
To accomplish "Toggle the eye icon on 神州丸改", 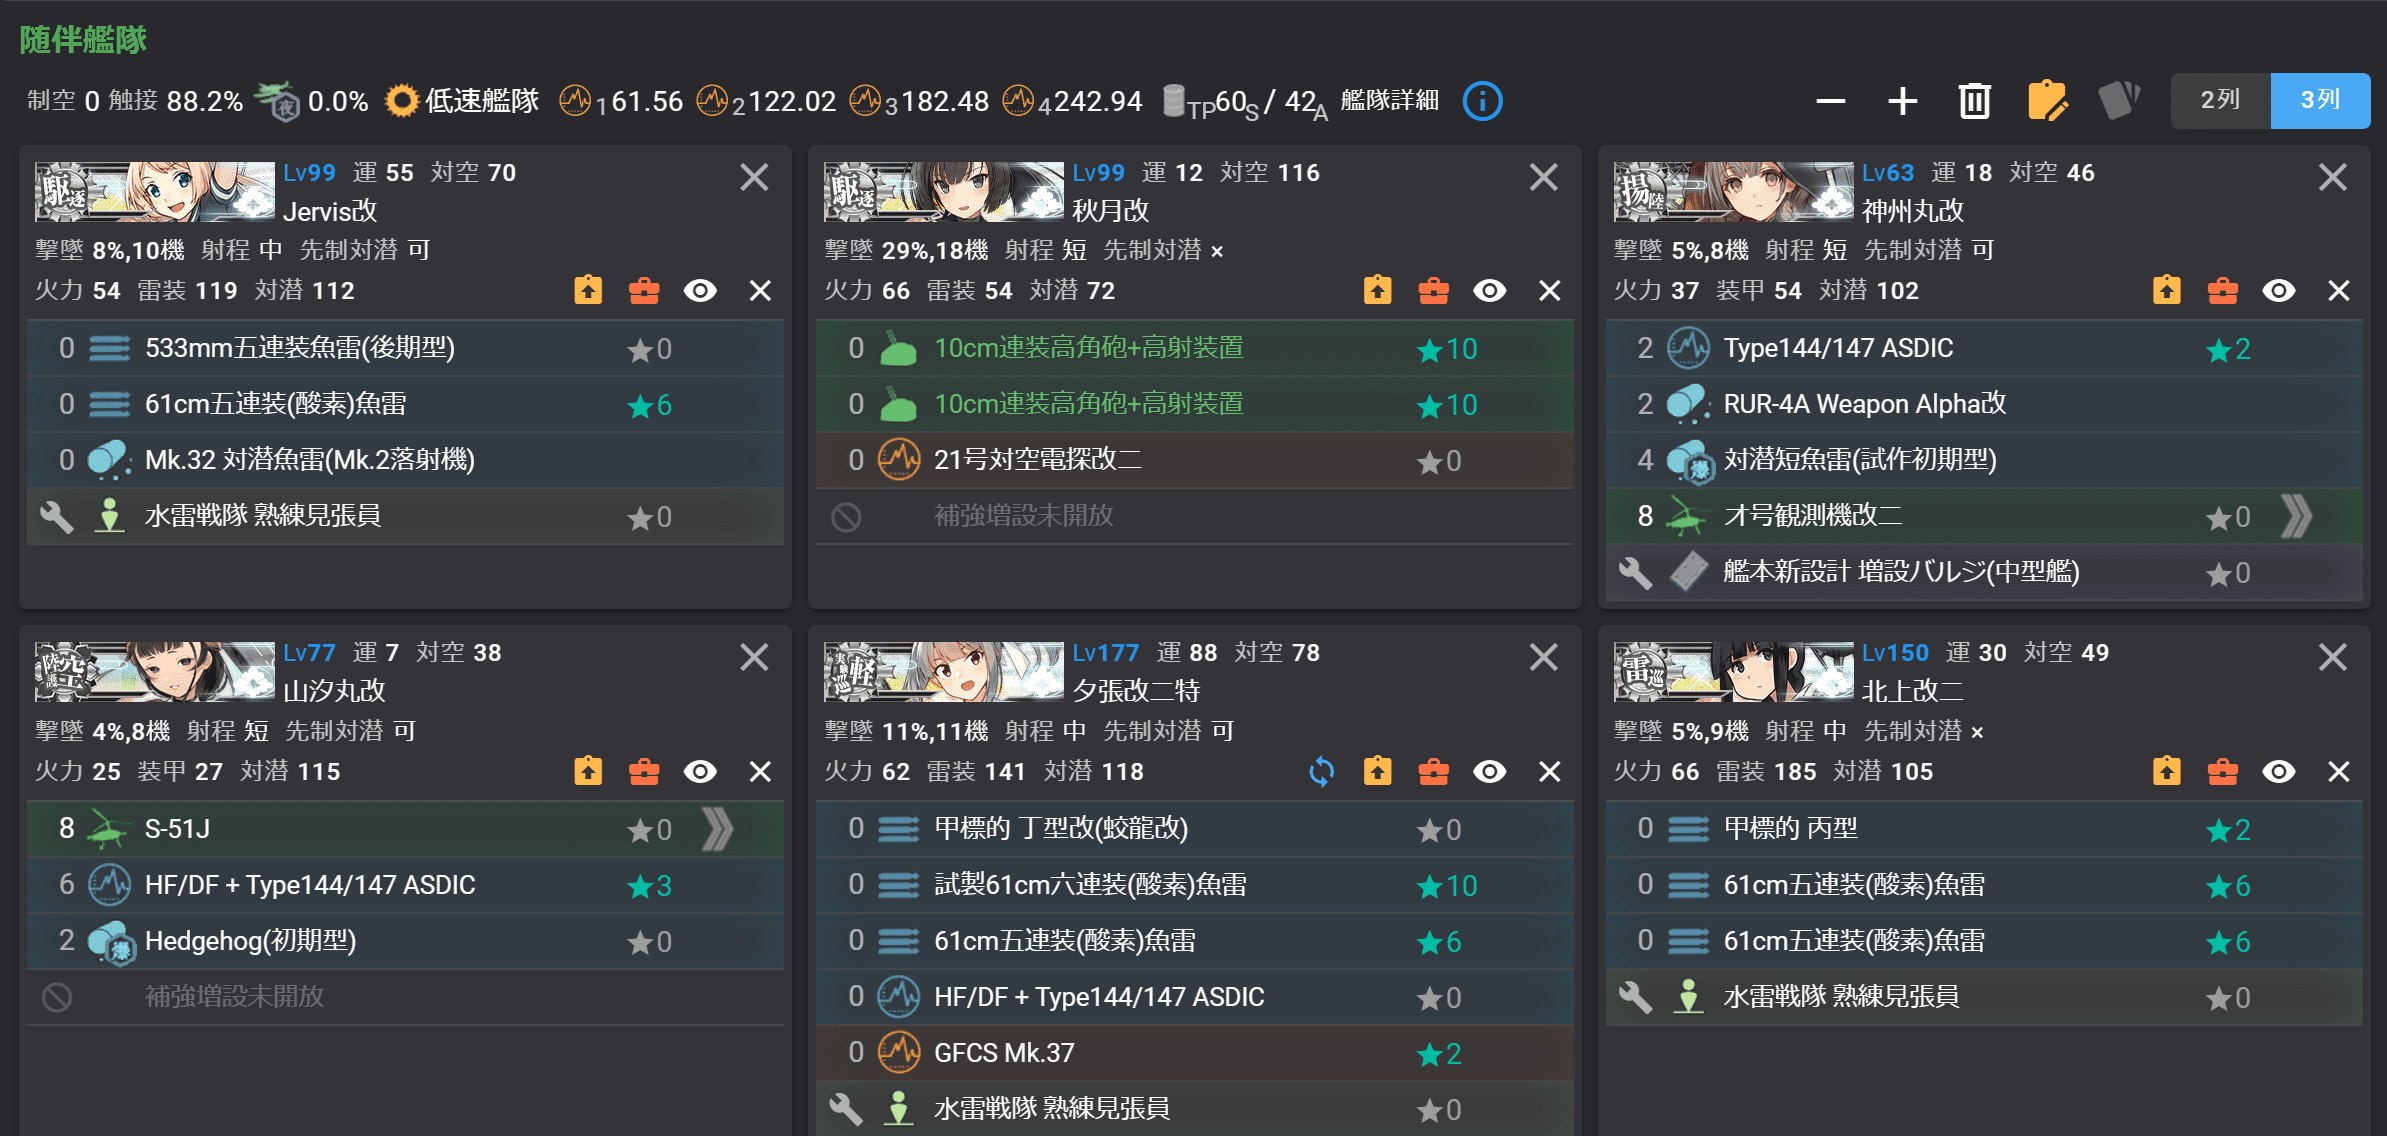I will click(2278, 290).
